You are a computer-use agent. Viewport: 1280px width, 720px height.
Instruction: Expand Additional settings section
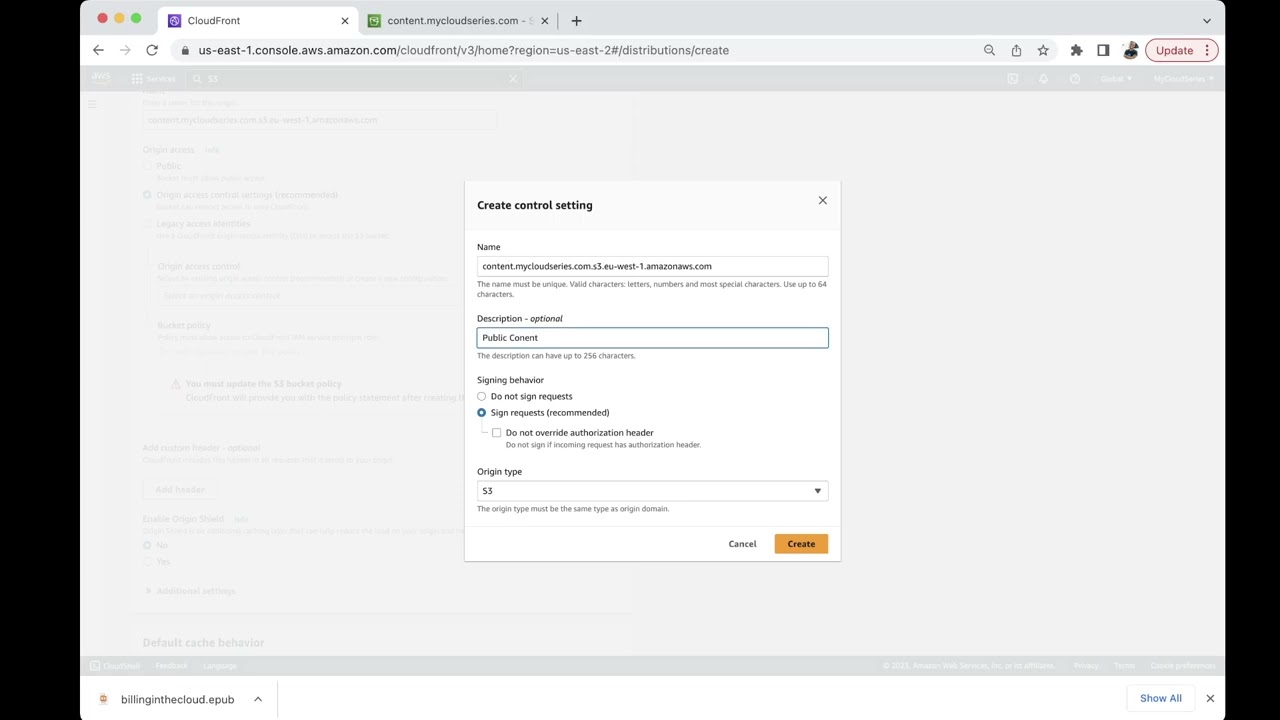point(190,591)
